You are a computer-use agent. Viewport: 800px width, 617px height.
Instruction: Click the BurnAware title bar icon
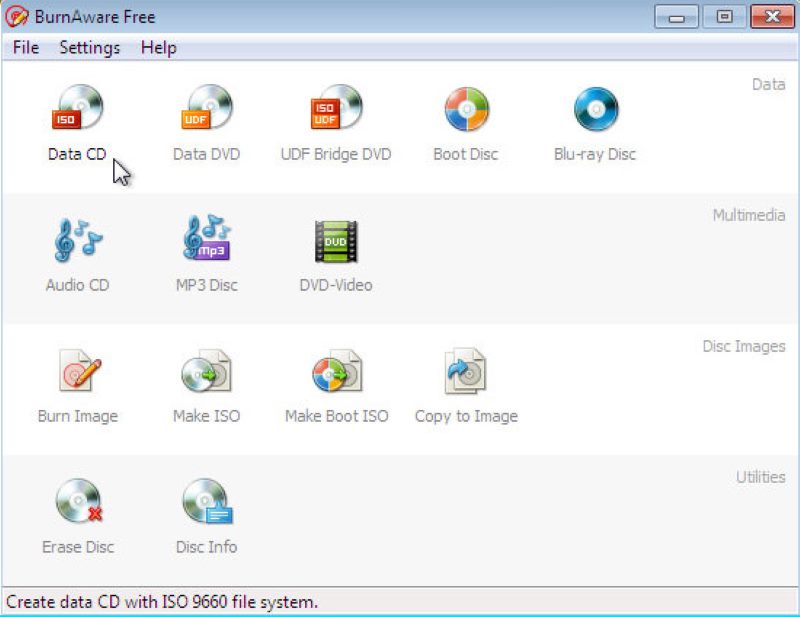click(14, 16)
